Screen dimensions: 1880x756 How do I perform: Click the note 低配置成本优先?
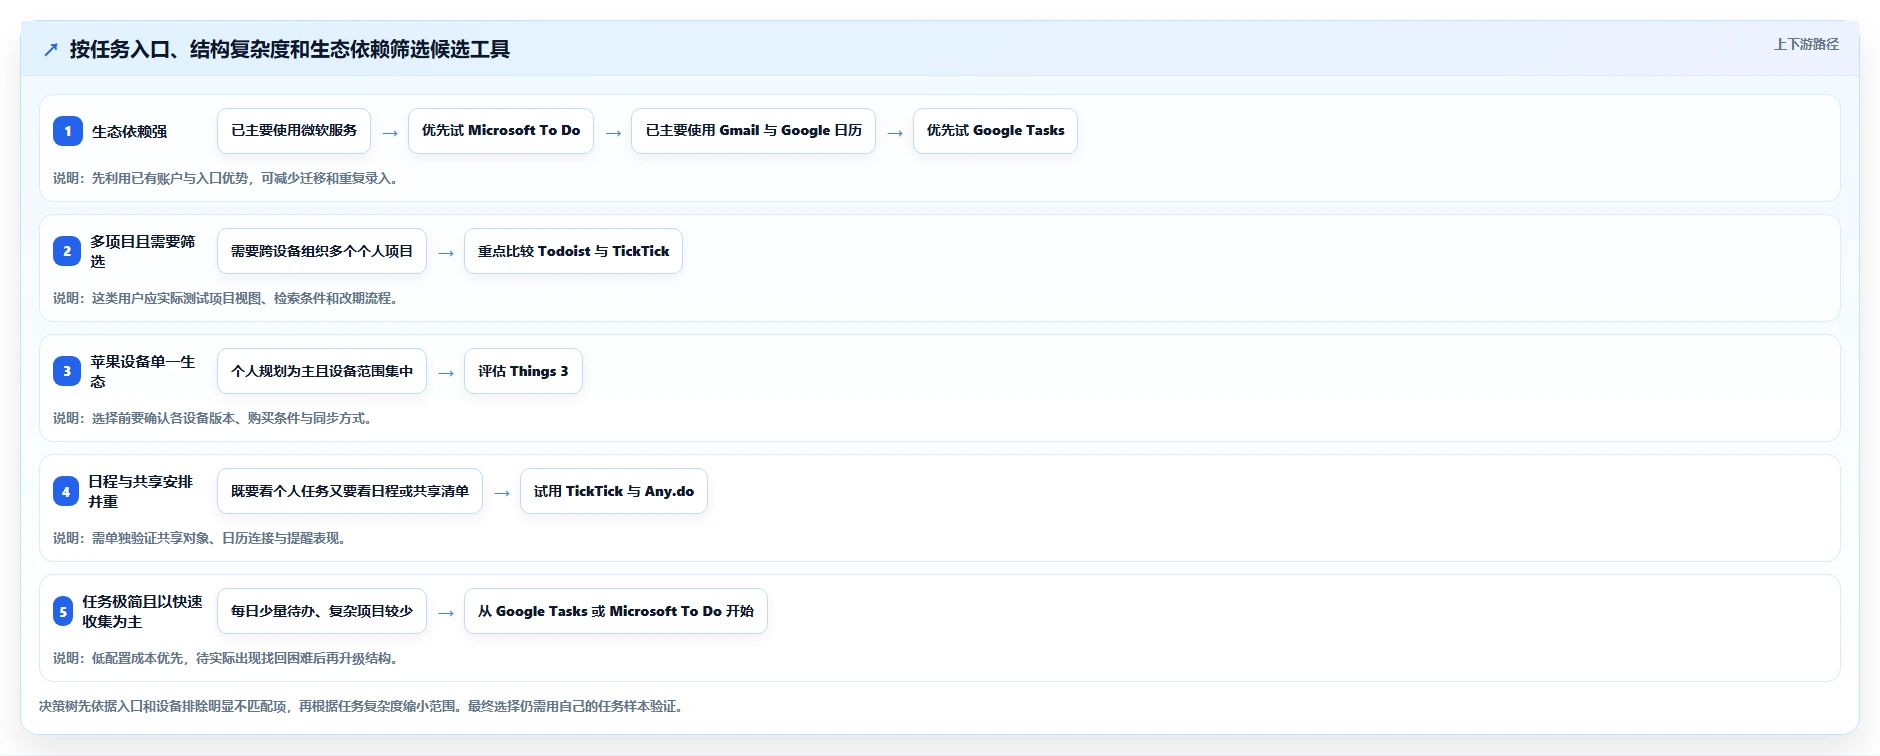coord(228,658)
